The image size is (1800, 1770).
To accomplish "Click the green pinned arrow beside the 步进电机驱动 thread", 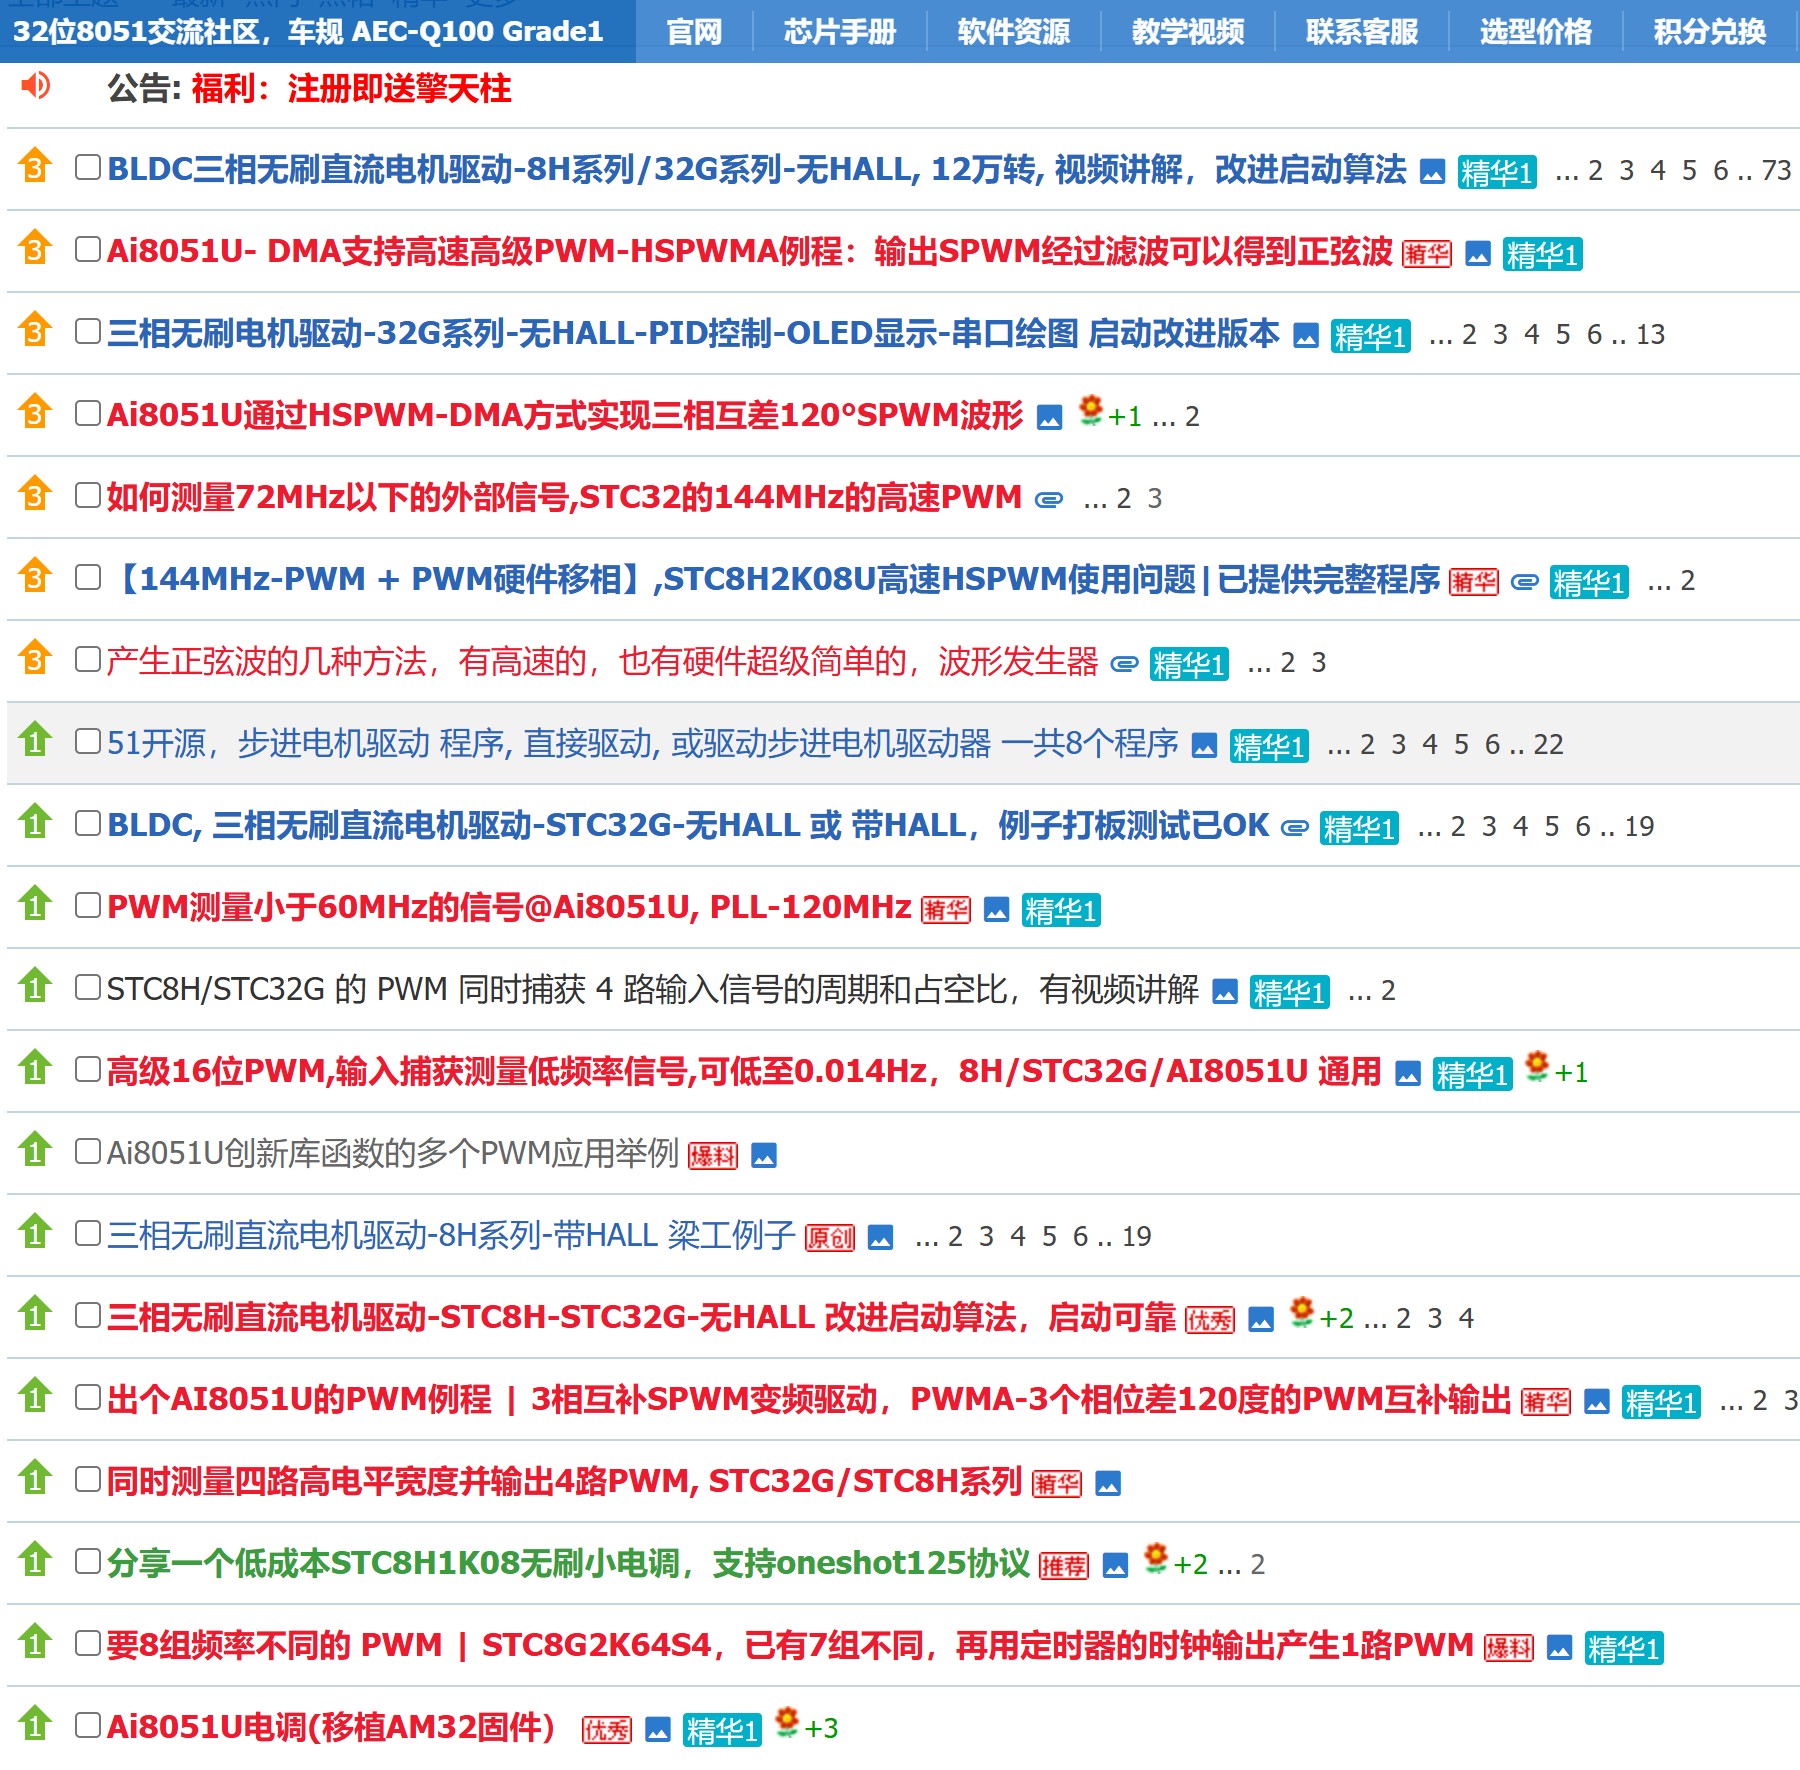I will coord(35,741).
